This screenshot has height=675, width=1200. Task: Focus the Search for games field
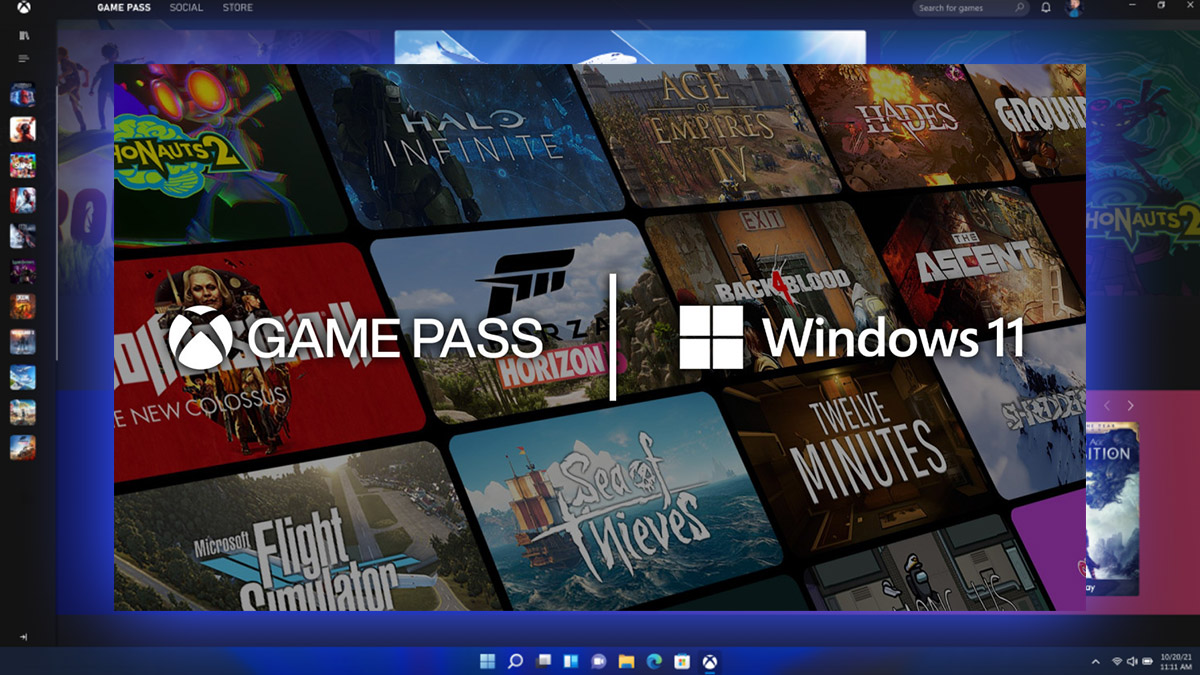(x=971, y=8)
